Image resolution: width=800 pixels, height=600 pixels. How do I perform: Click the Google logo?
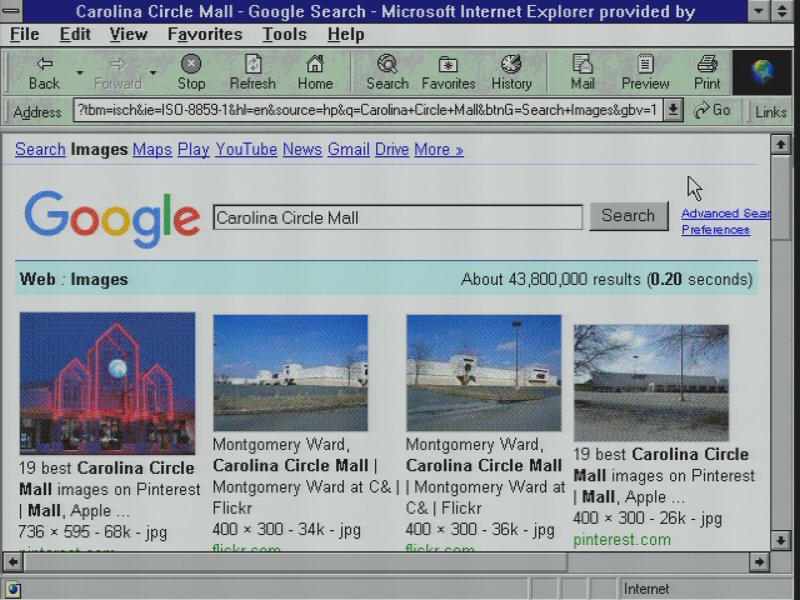[112, 219]
